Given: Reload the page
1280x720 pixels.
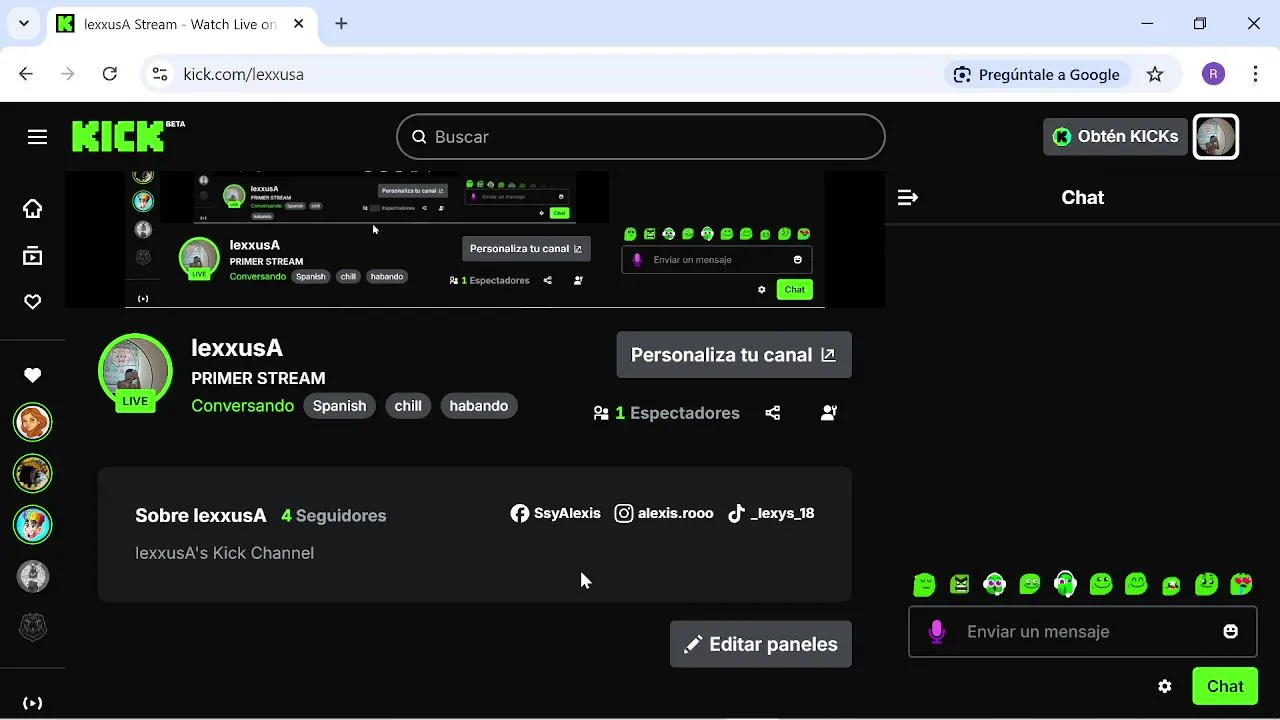Looking at the screenshot, I should tap(110, 74).
